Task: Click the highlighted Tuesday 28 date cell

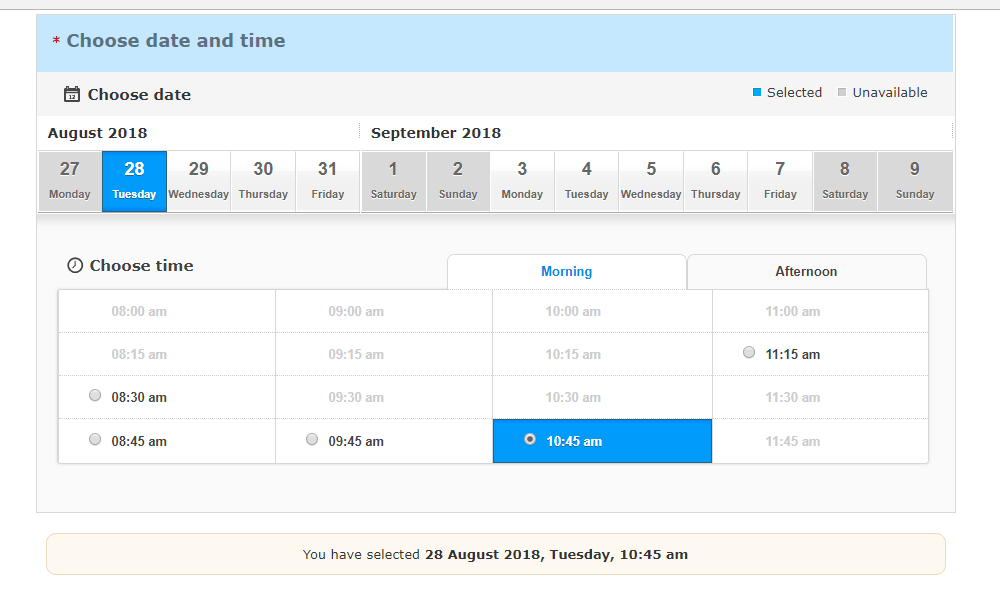Action: (134, 181)
